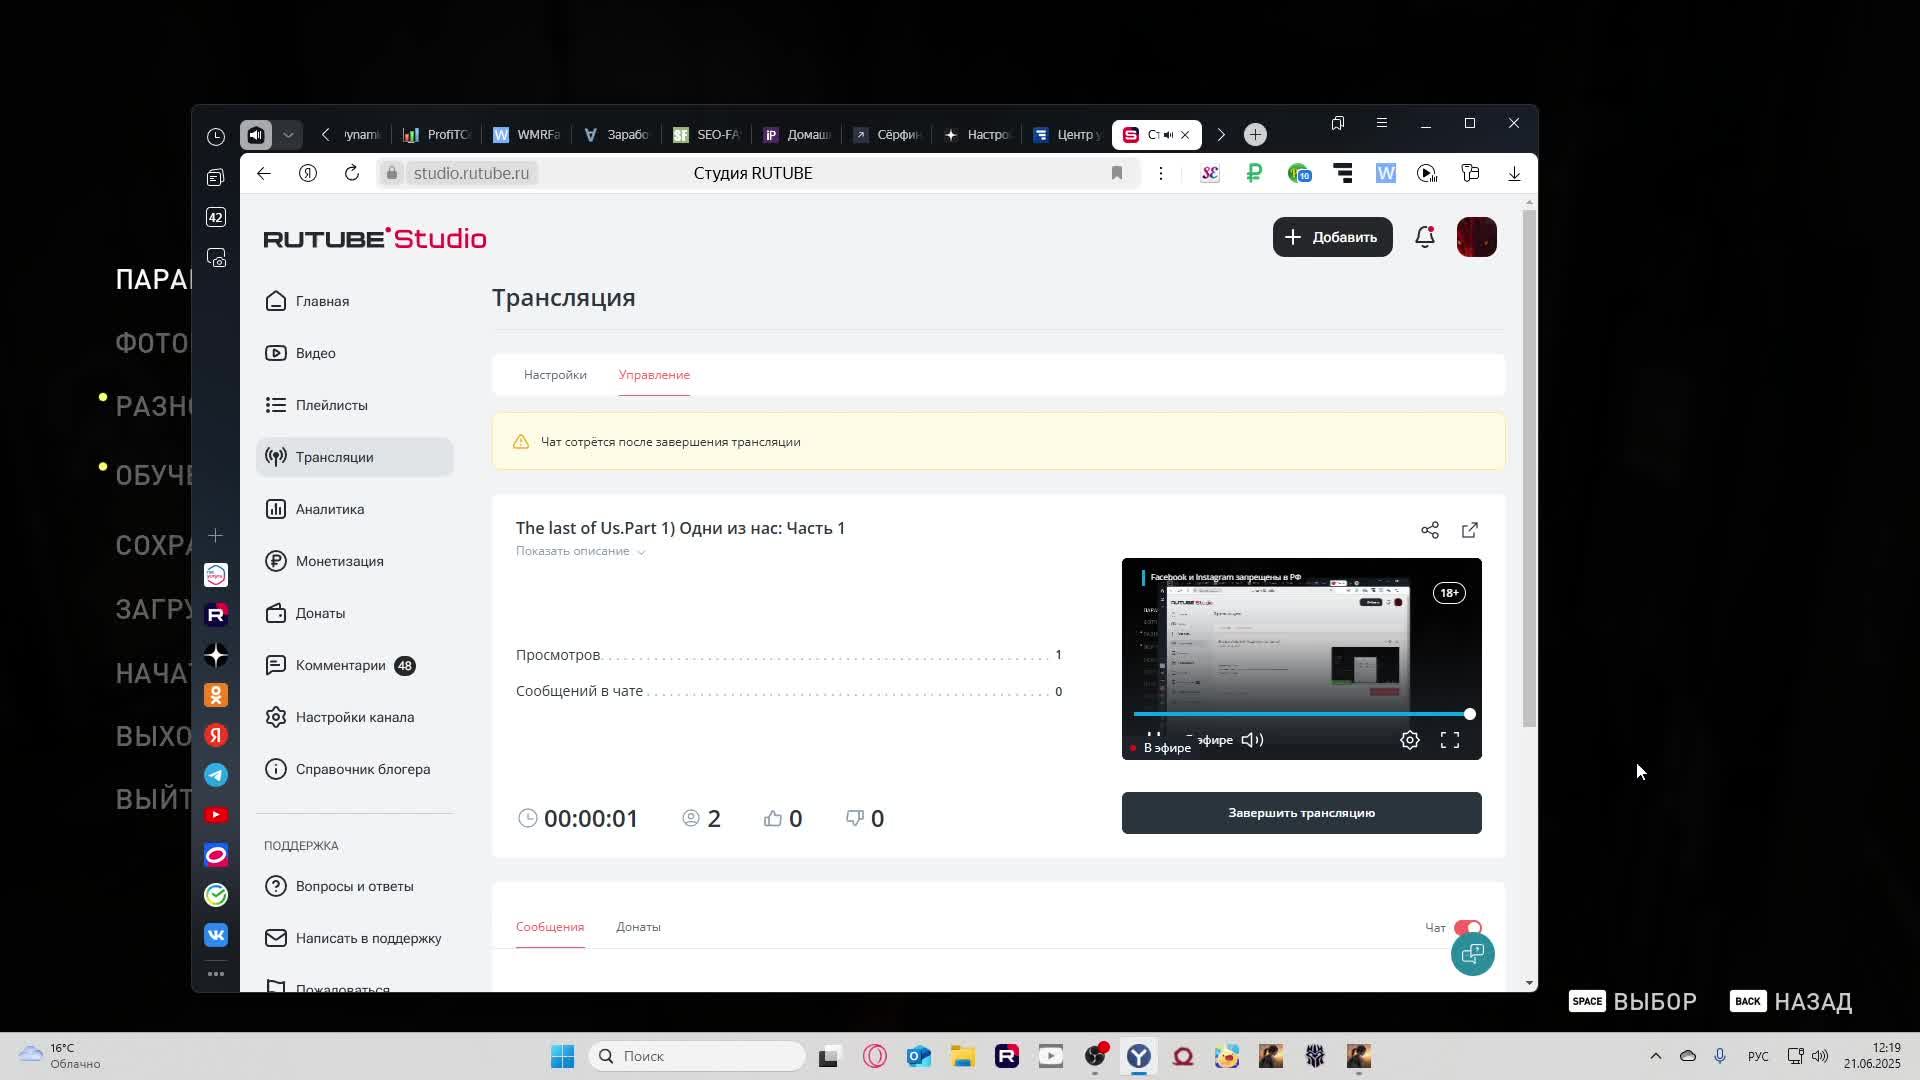The image size is (1920, 1080).
Task: Click browser back arrow
Action: pyautogui.click(x=263, y=173)
